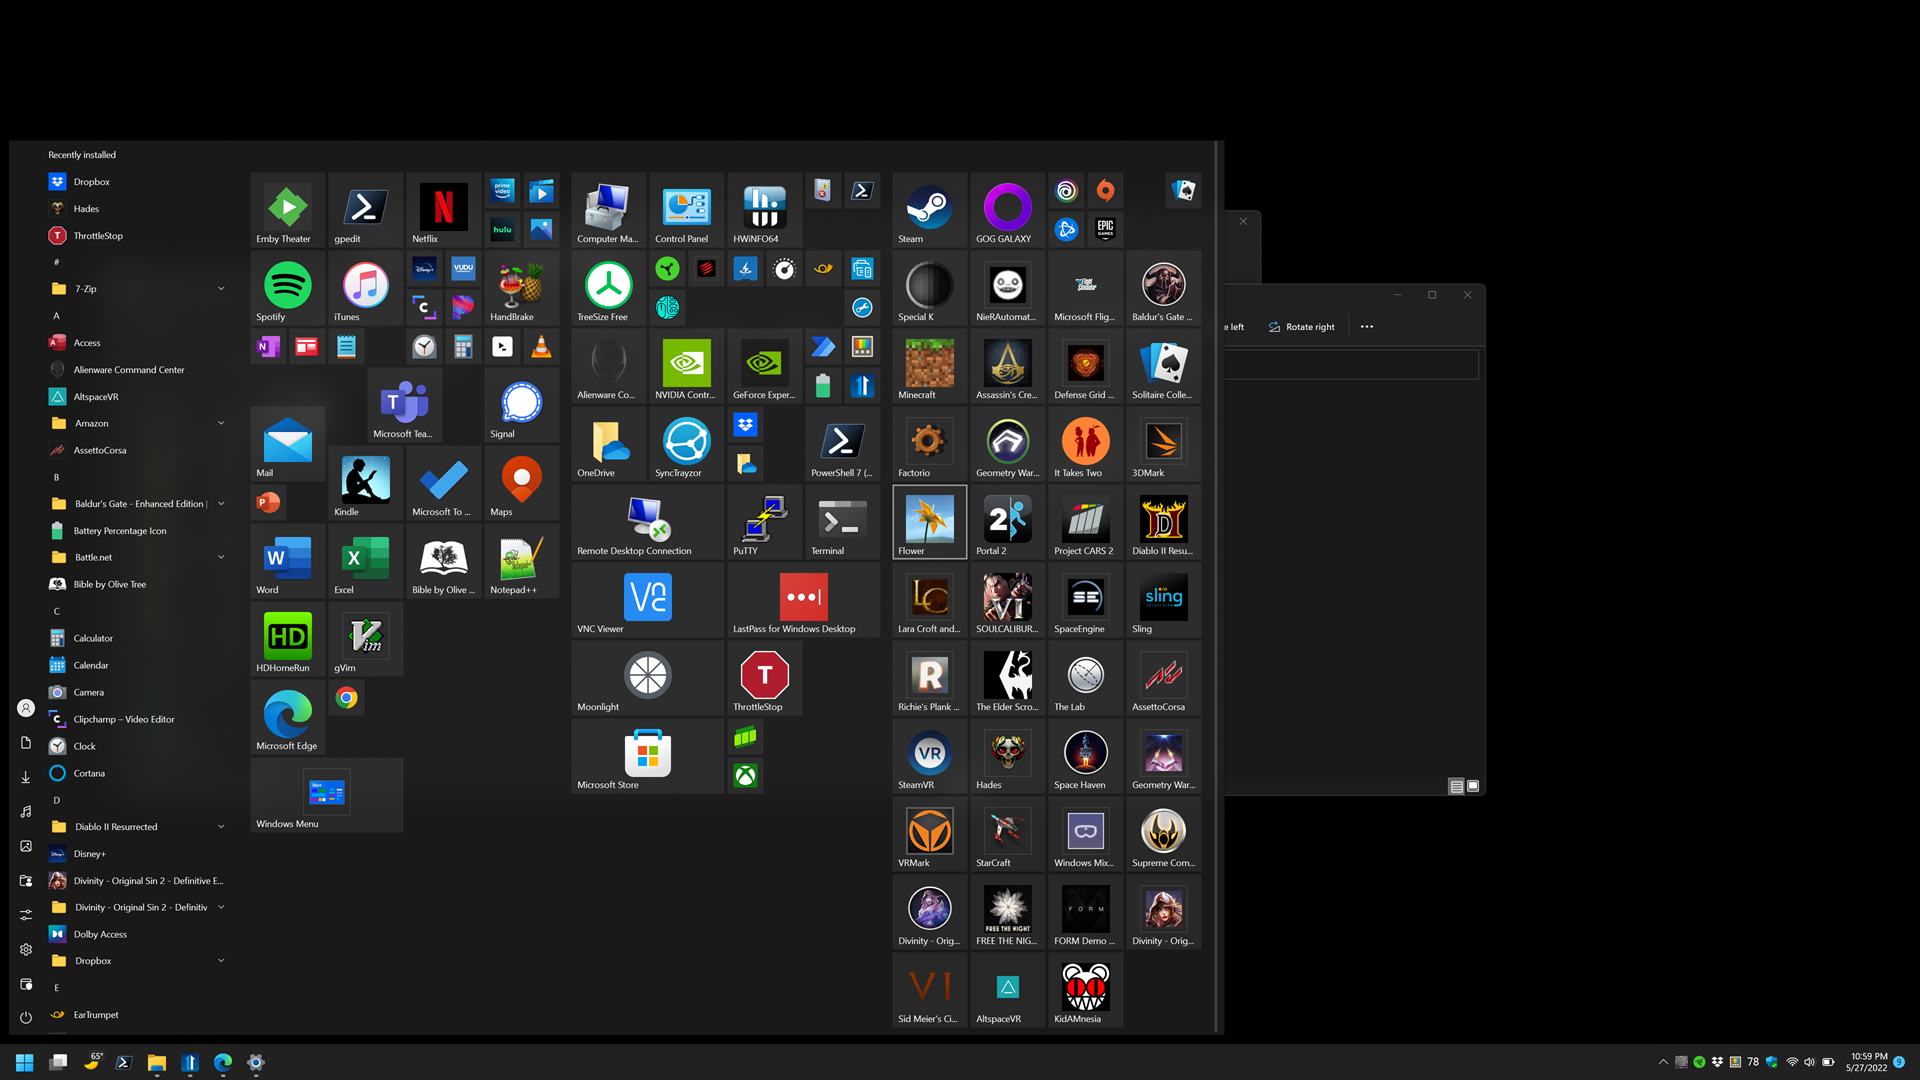This screenshot has width=1920, height=1080.
Task: Open Microsoft Edge from the taskbar
Action: coord(223,1062)
